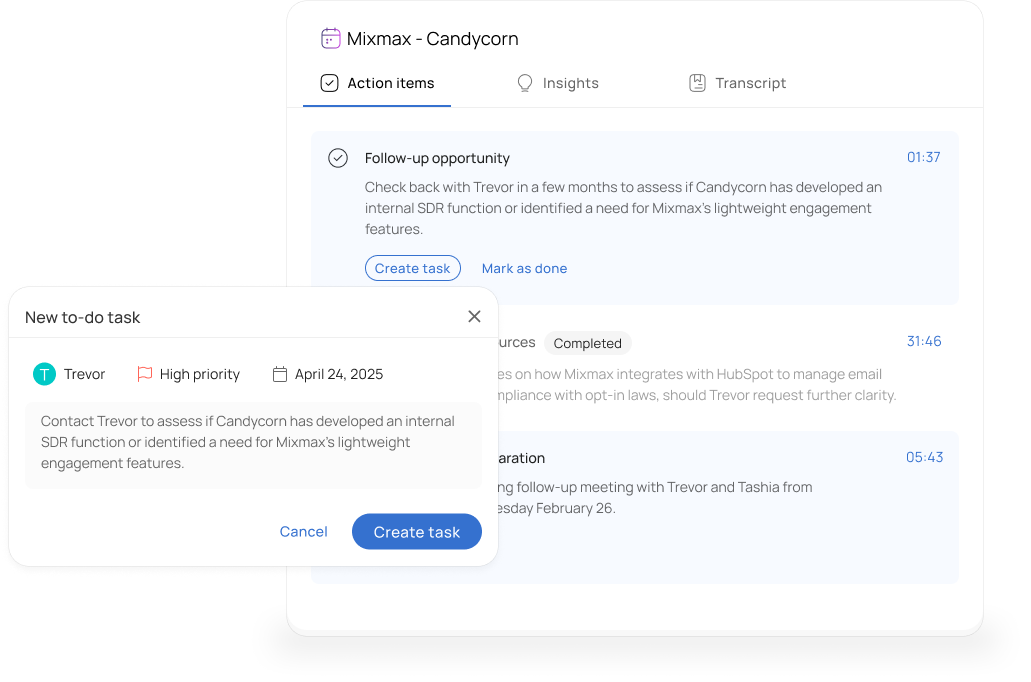Viewport: 1031px width, 682px height.
Task: Click the Mark as done link
Action: coord(524,268)
